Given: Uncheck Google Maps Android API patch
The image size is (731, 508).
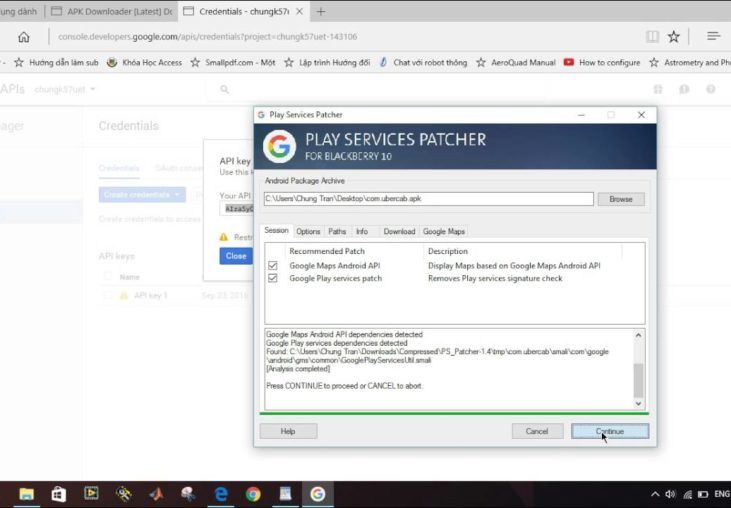Looking at the screenshot, I should pos(273,266).
